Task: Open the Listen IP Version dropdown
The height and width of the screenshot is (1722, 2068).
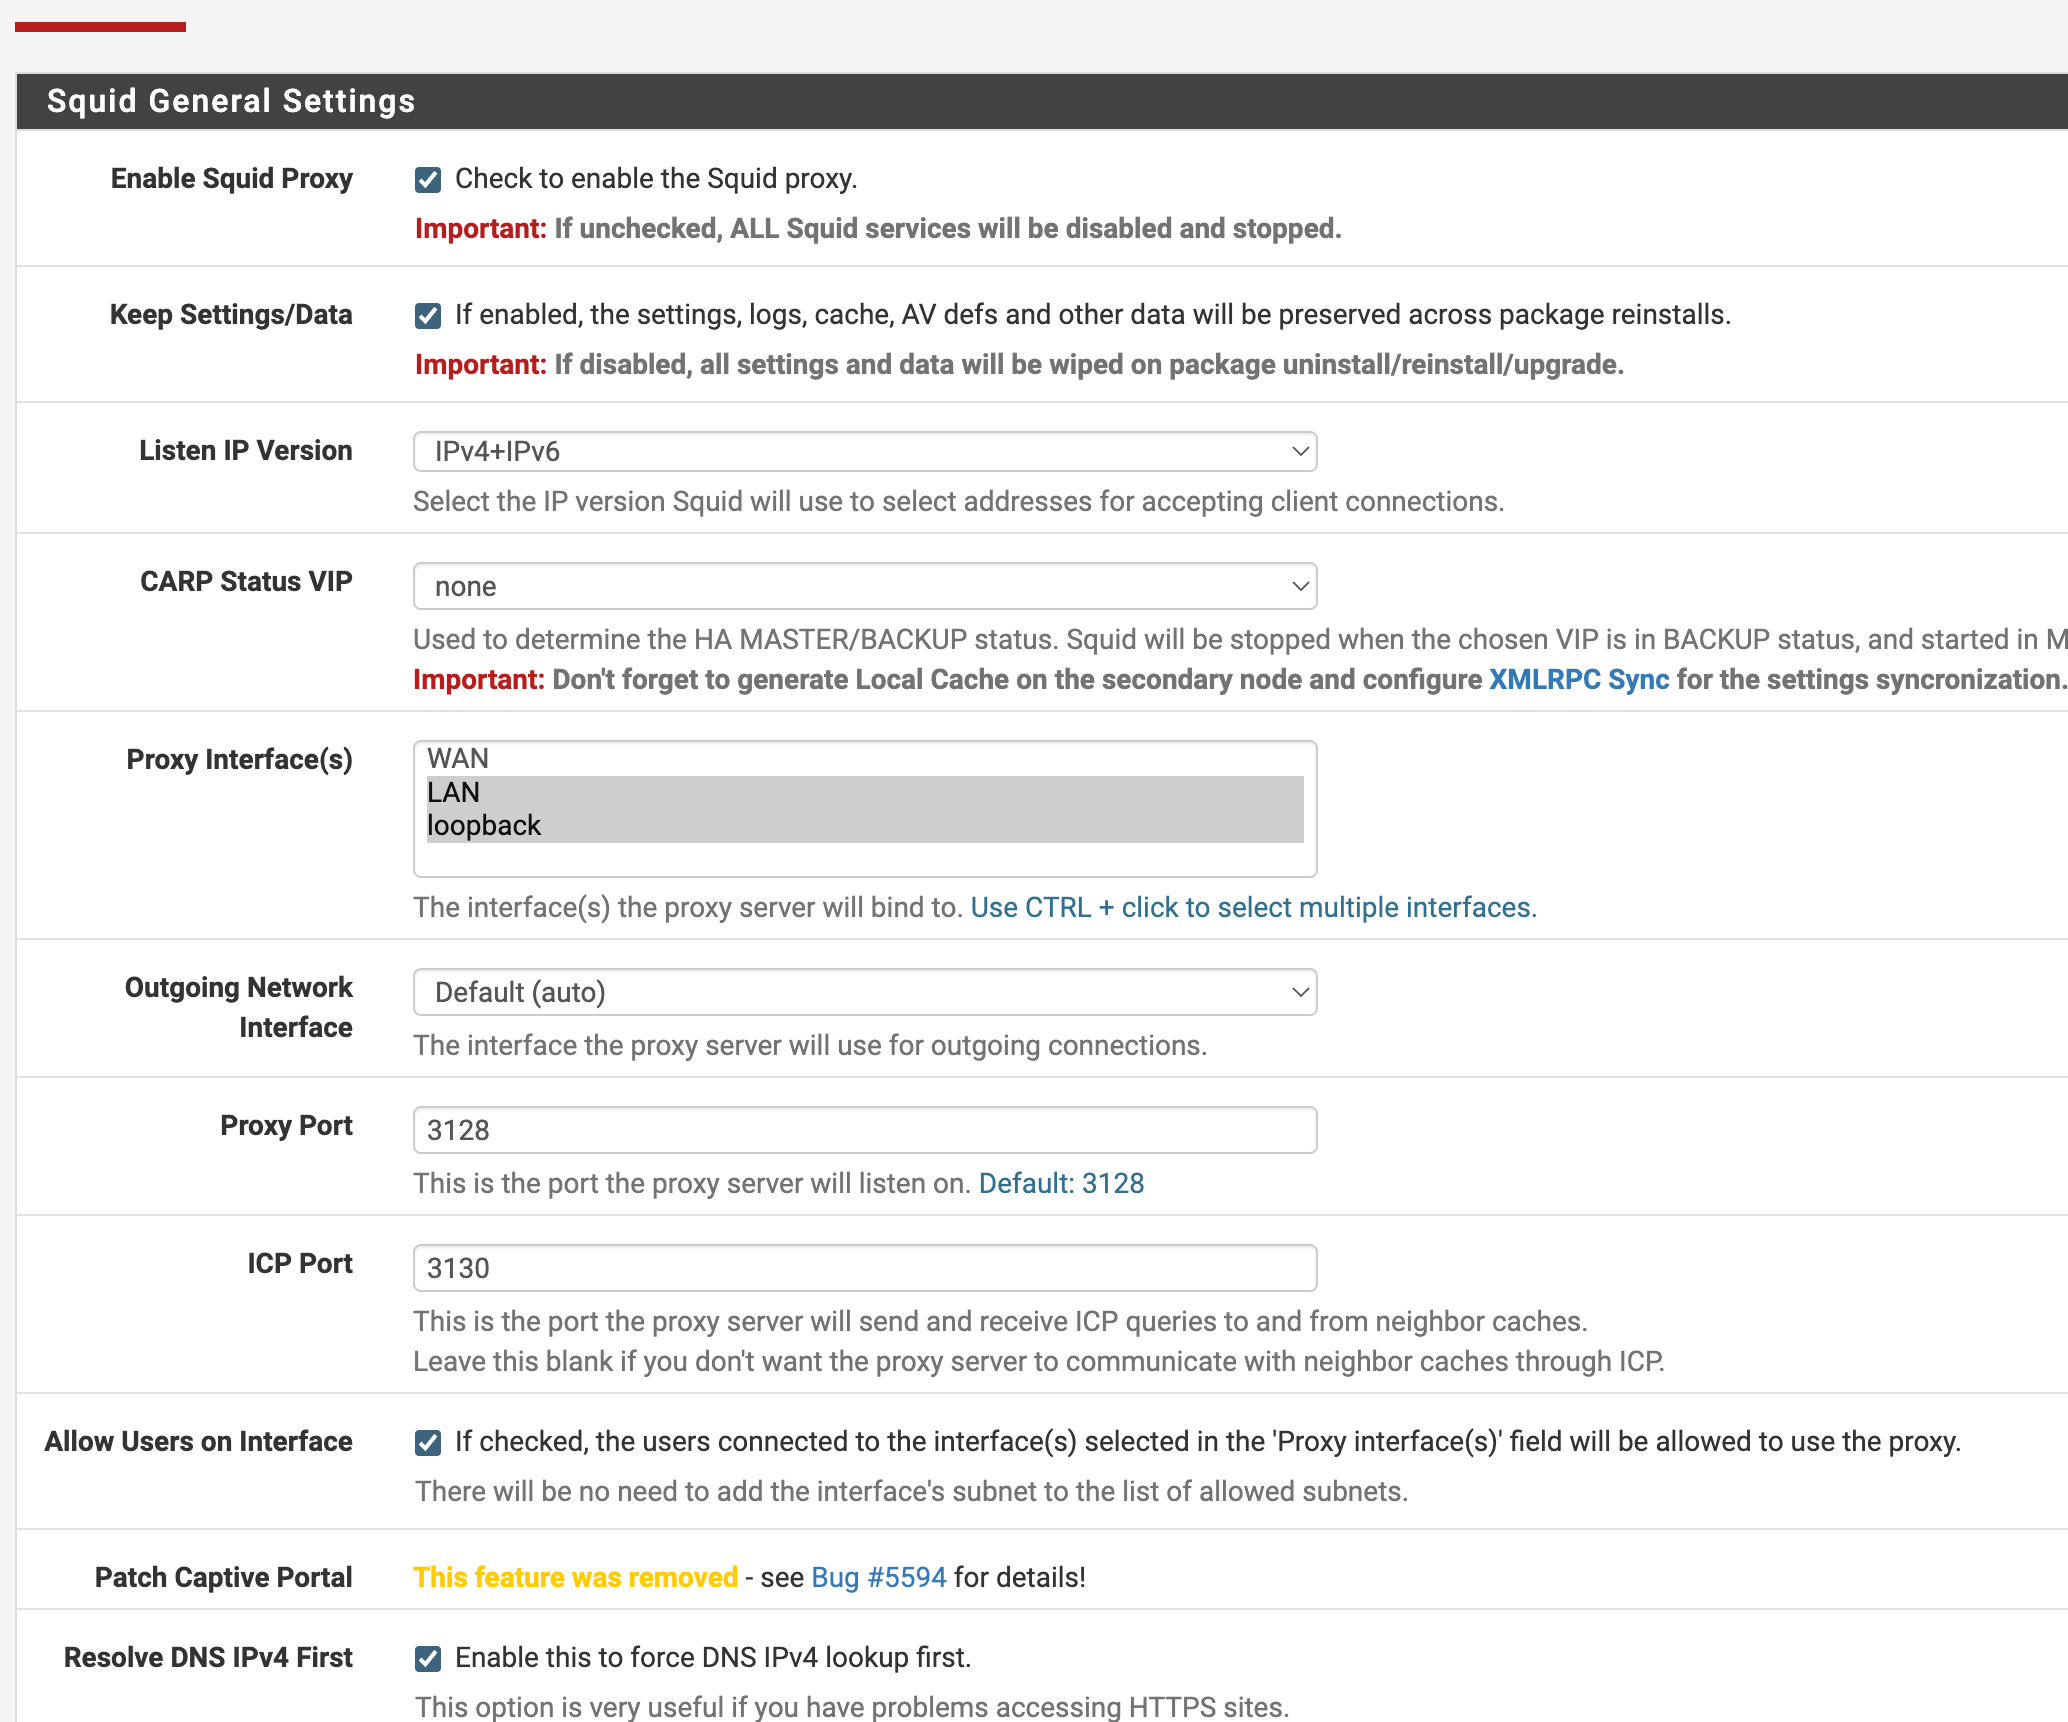Action: click(x=865, y=452)
